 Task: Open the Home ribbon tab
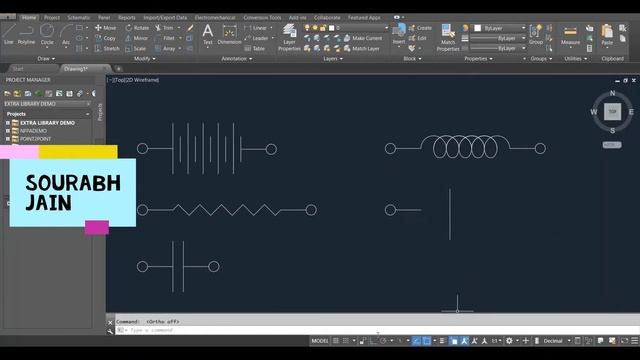(29, 18)
